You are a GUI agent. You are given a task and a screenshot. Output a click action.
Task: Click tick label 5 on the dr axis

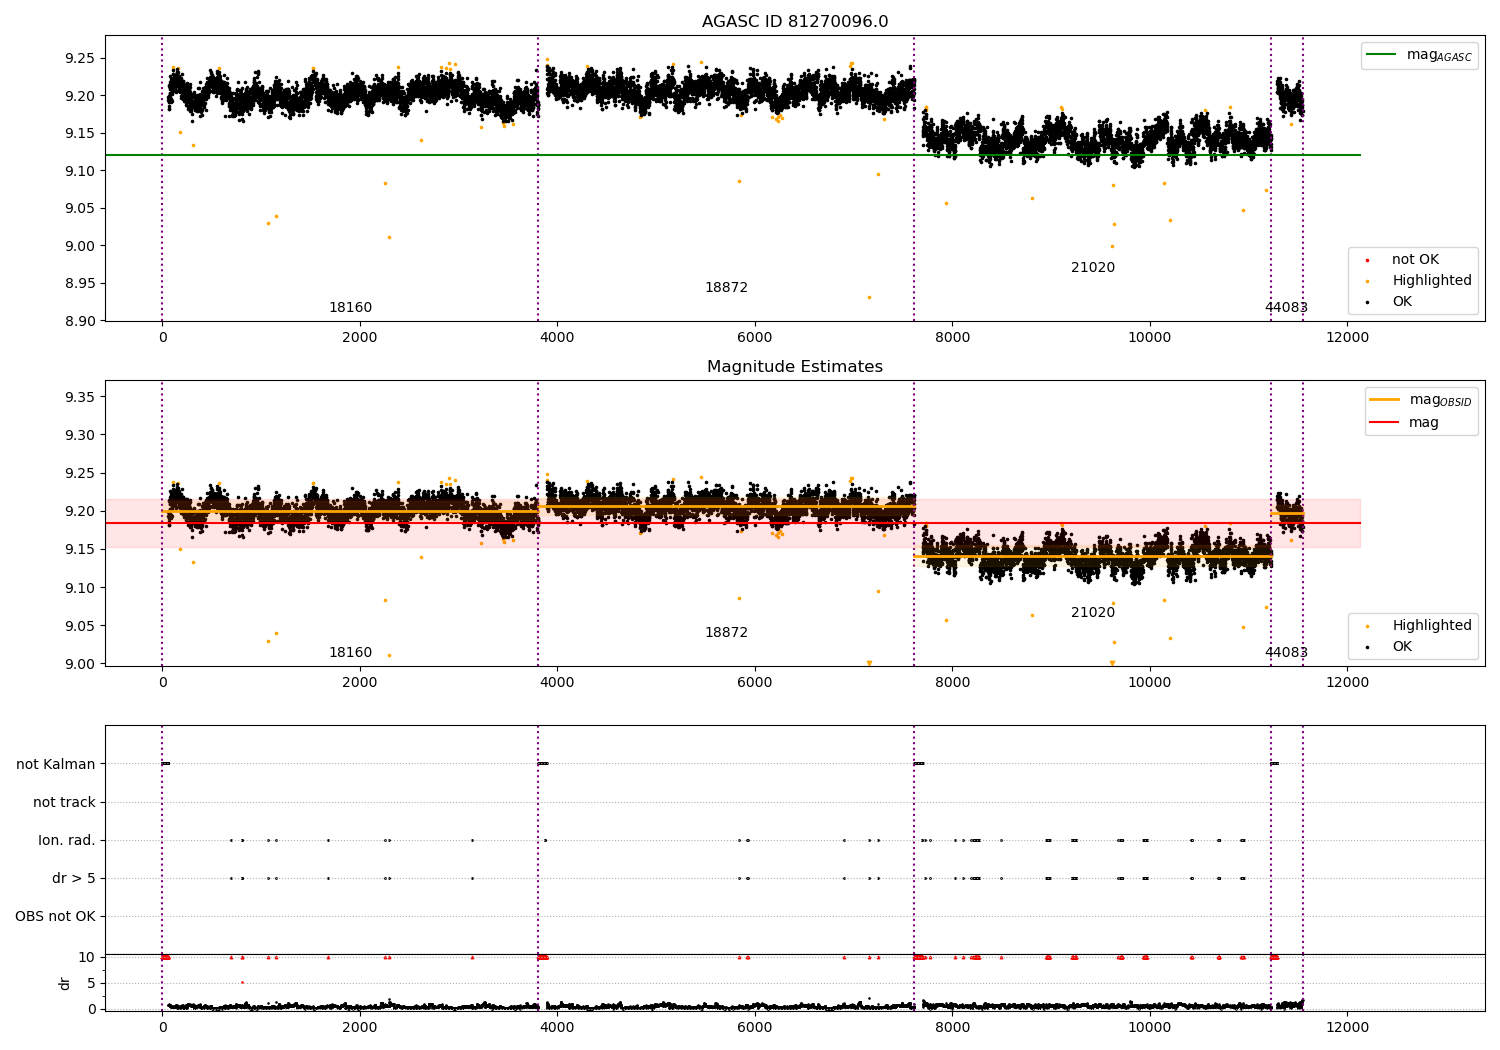tap(91, 984)
